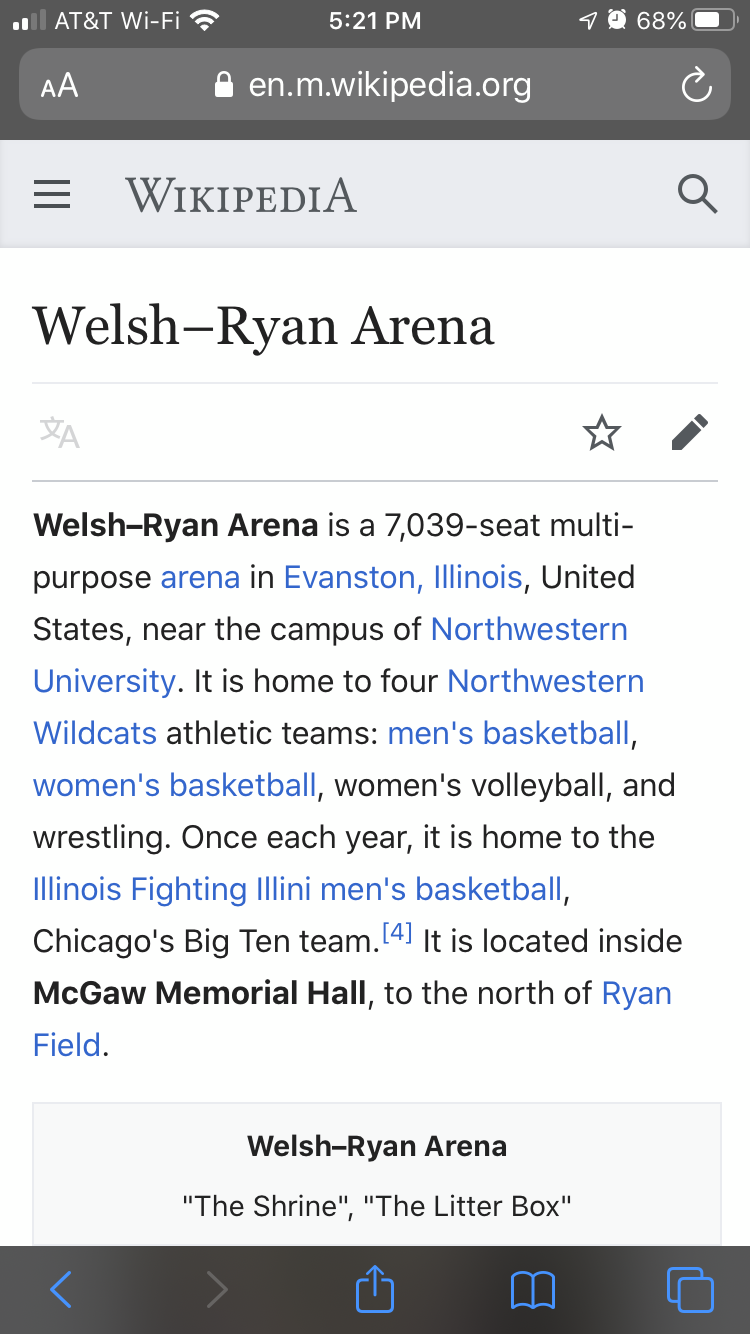The height and width of the screenshot is (1334, 750).
Task: Go back using Safari's back arrow
Action: click(61, 1290)
